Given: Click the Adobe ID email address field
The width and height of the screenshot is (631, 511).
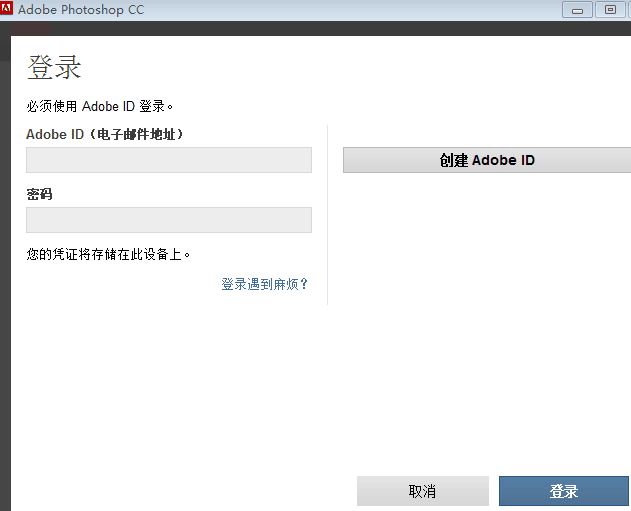Looking at the screenshot, I should click(x=169, y=160).
